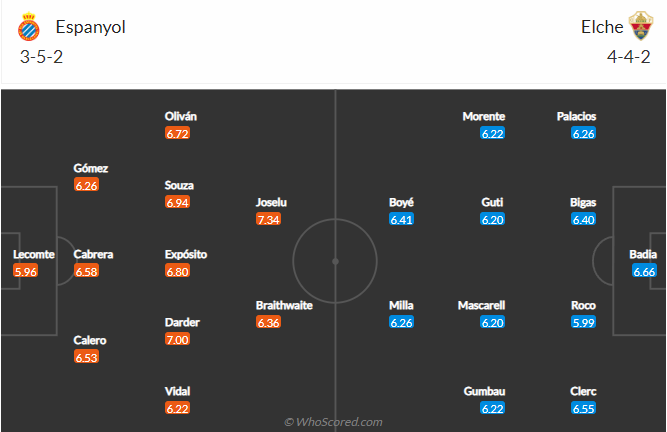The width and height of the screenshot is (667, 432).
Task: Open the Elche team name link
Action: (601, 28)
